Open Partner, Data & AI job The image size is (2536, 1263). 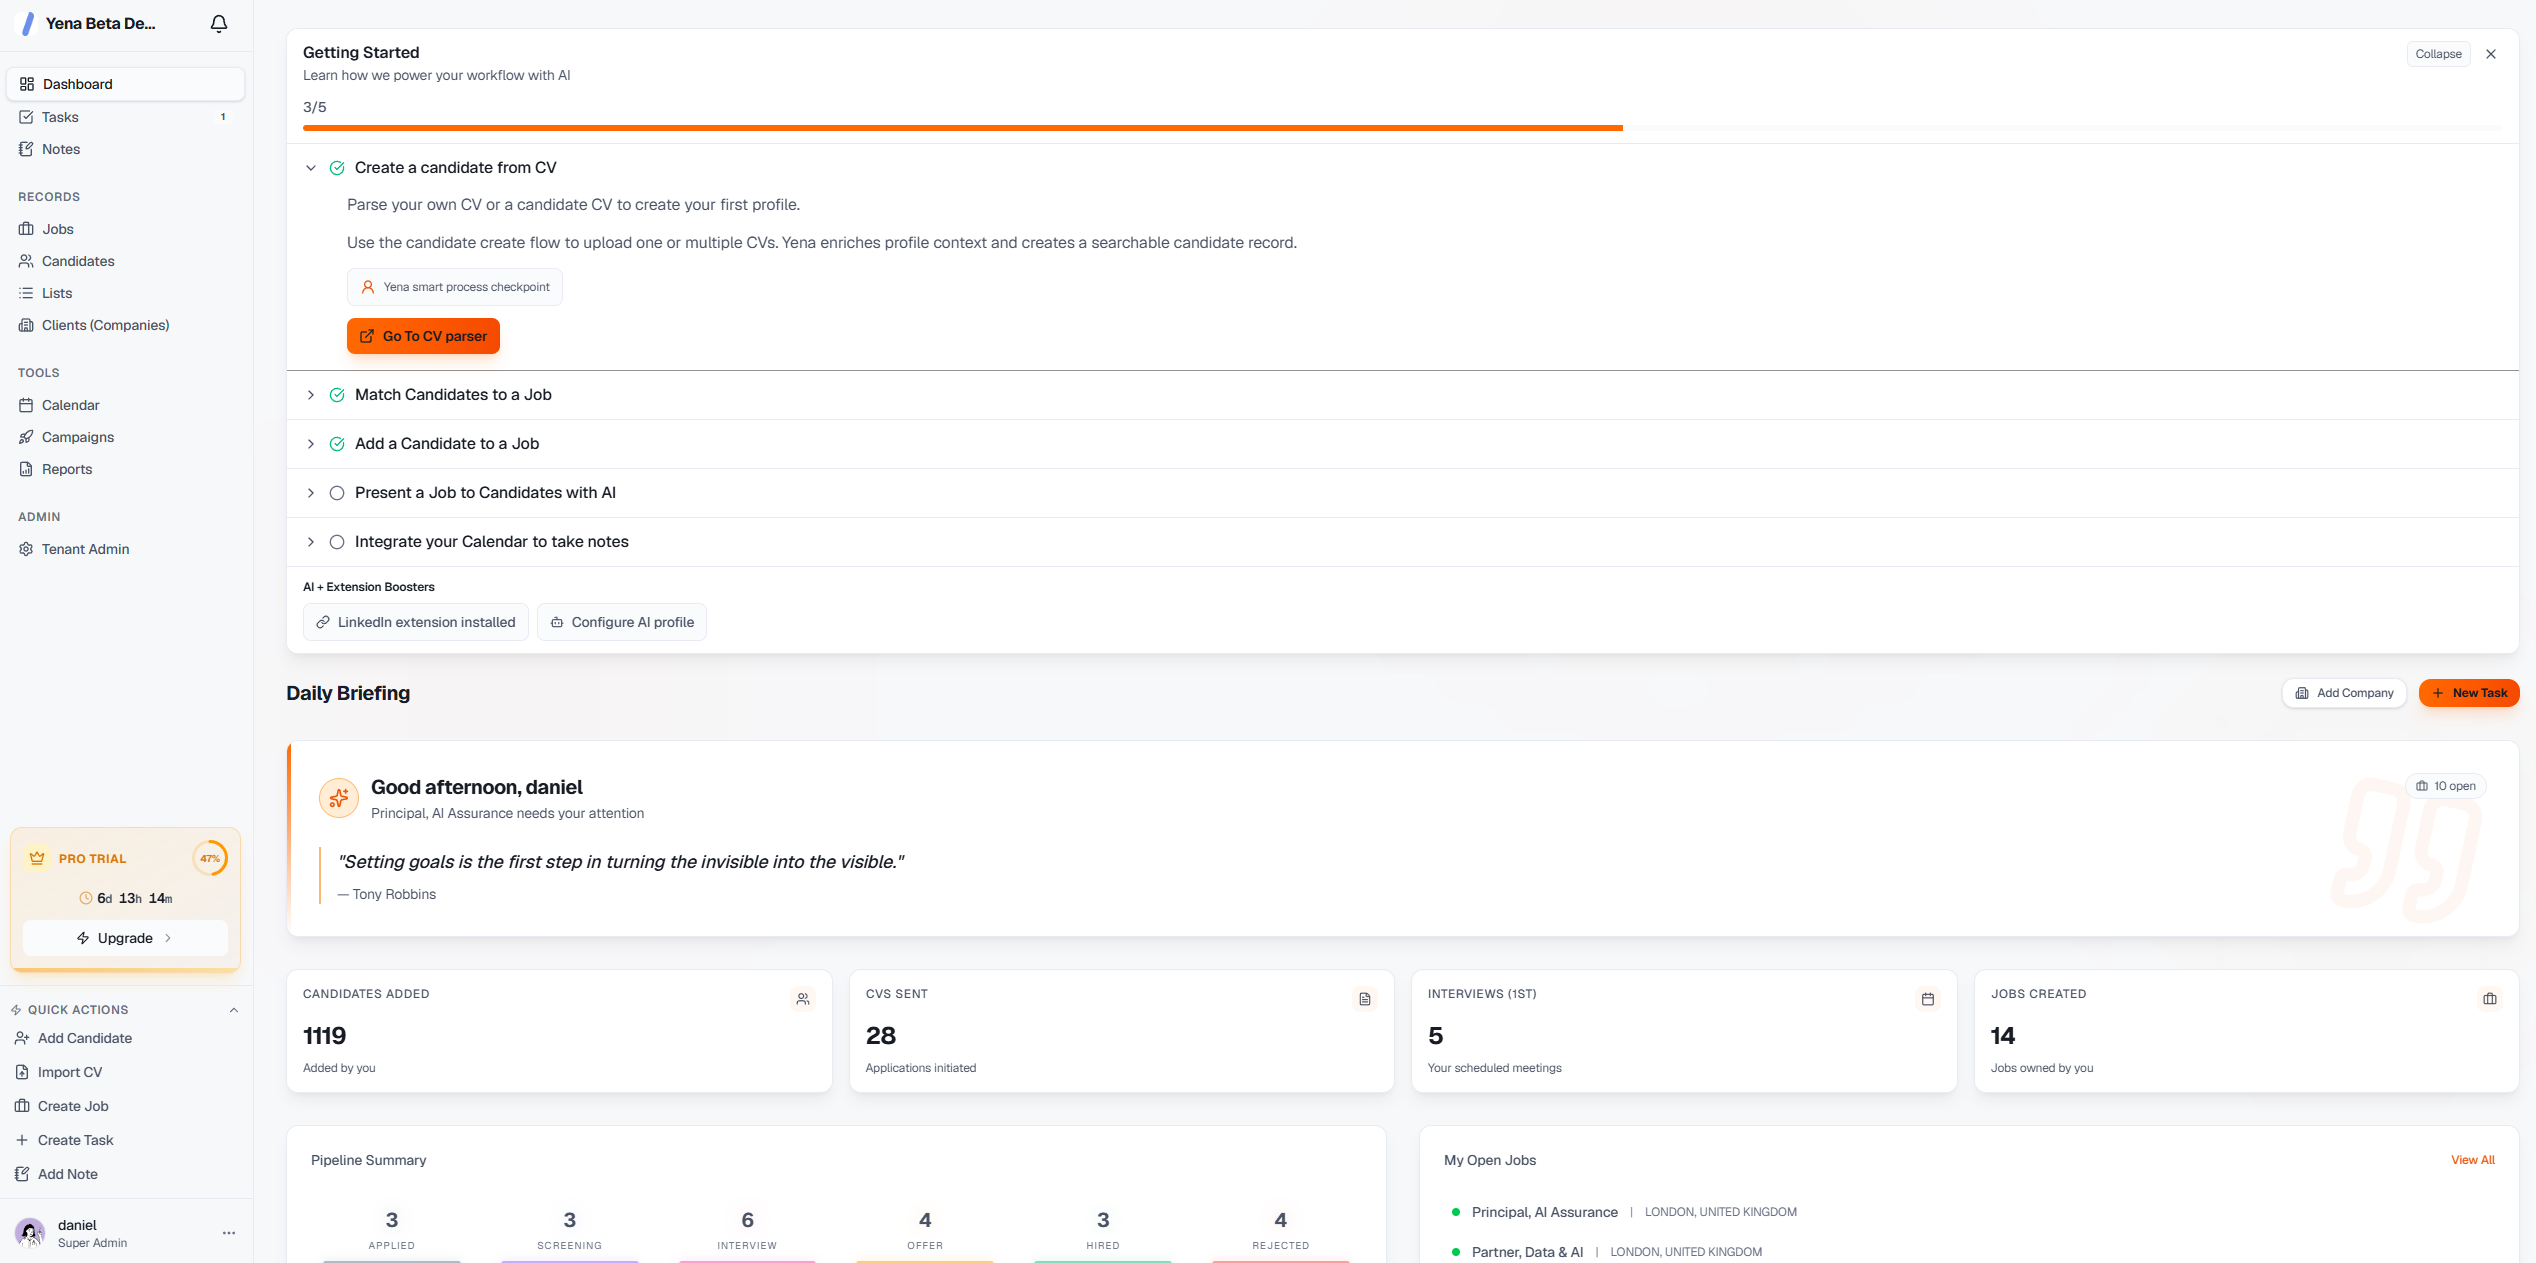[1527, 1252]
